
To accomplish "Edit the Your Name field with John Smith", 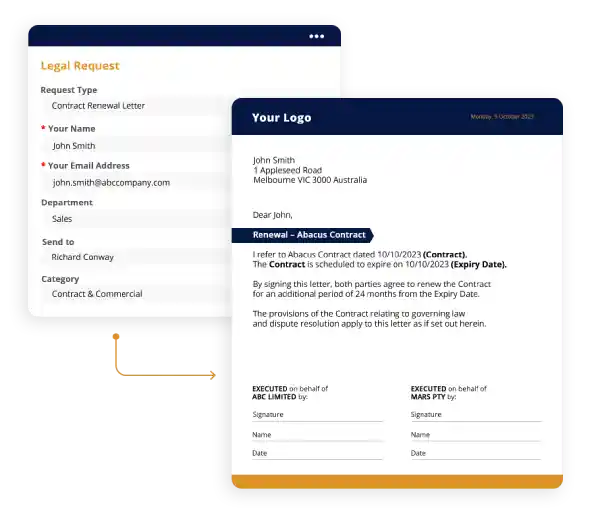I will coord(136,145).
